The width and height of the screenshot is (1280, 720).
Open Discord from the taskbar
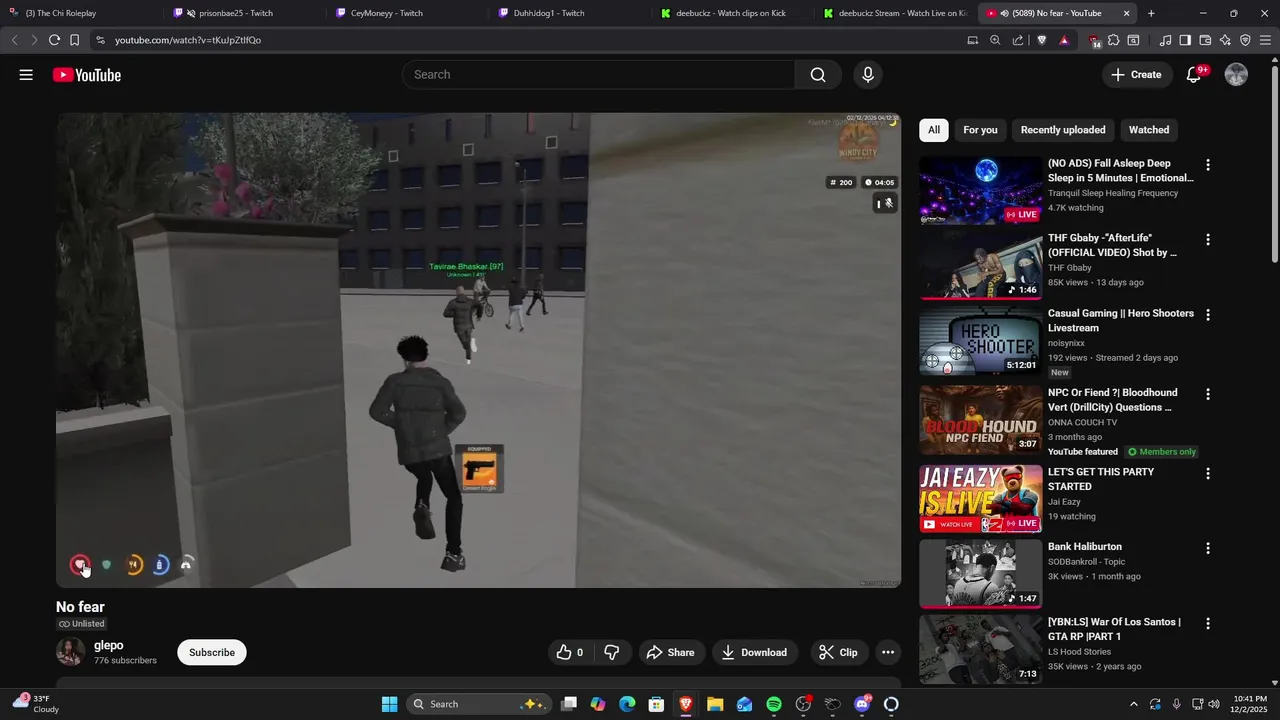click(862, 704)
